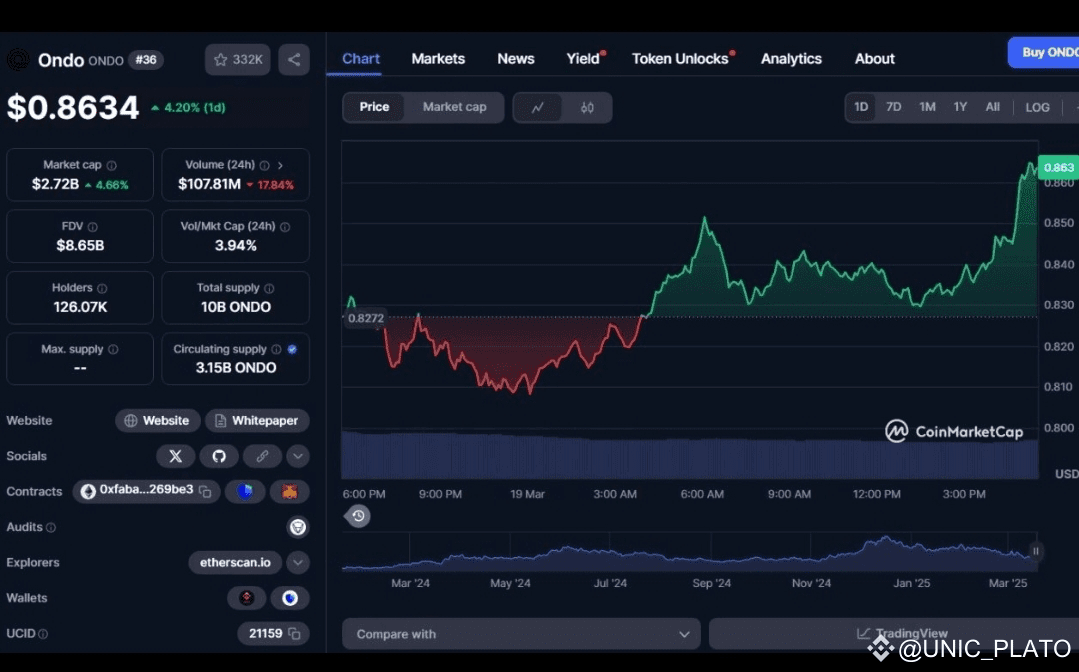Image resolution: width=1079 pixels, height=672 pixels.
Task: Open the Whitepaper link
Action: click(x=257, y=420)
